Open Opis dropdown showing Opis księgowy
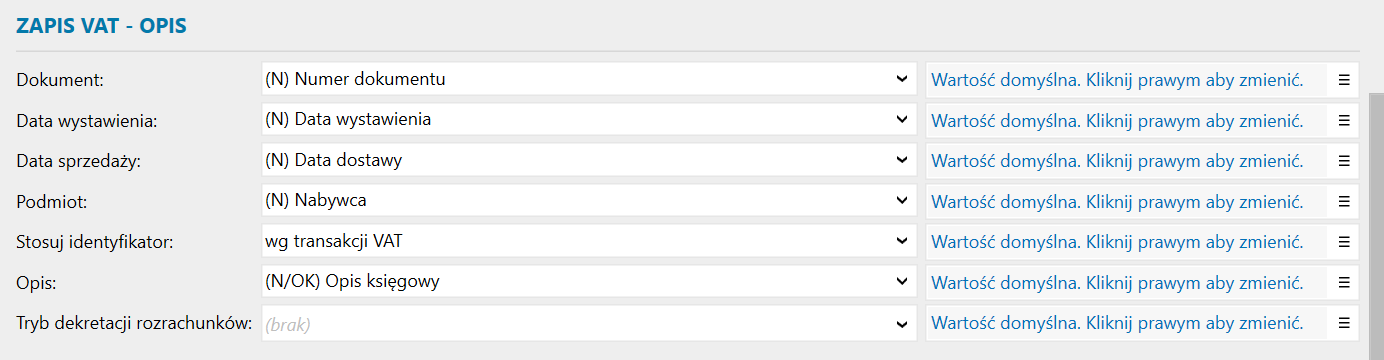Screen dimensions: 1384x360 click(x=588, y=282)
